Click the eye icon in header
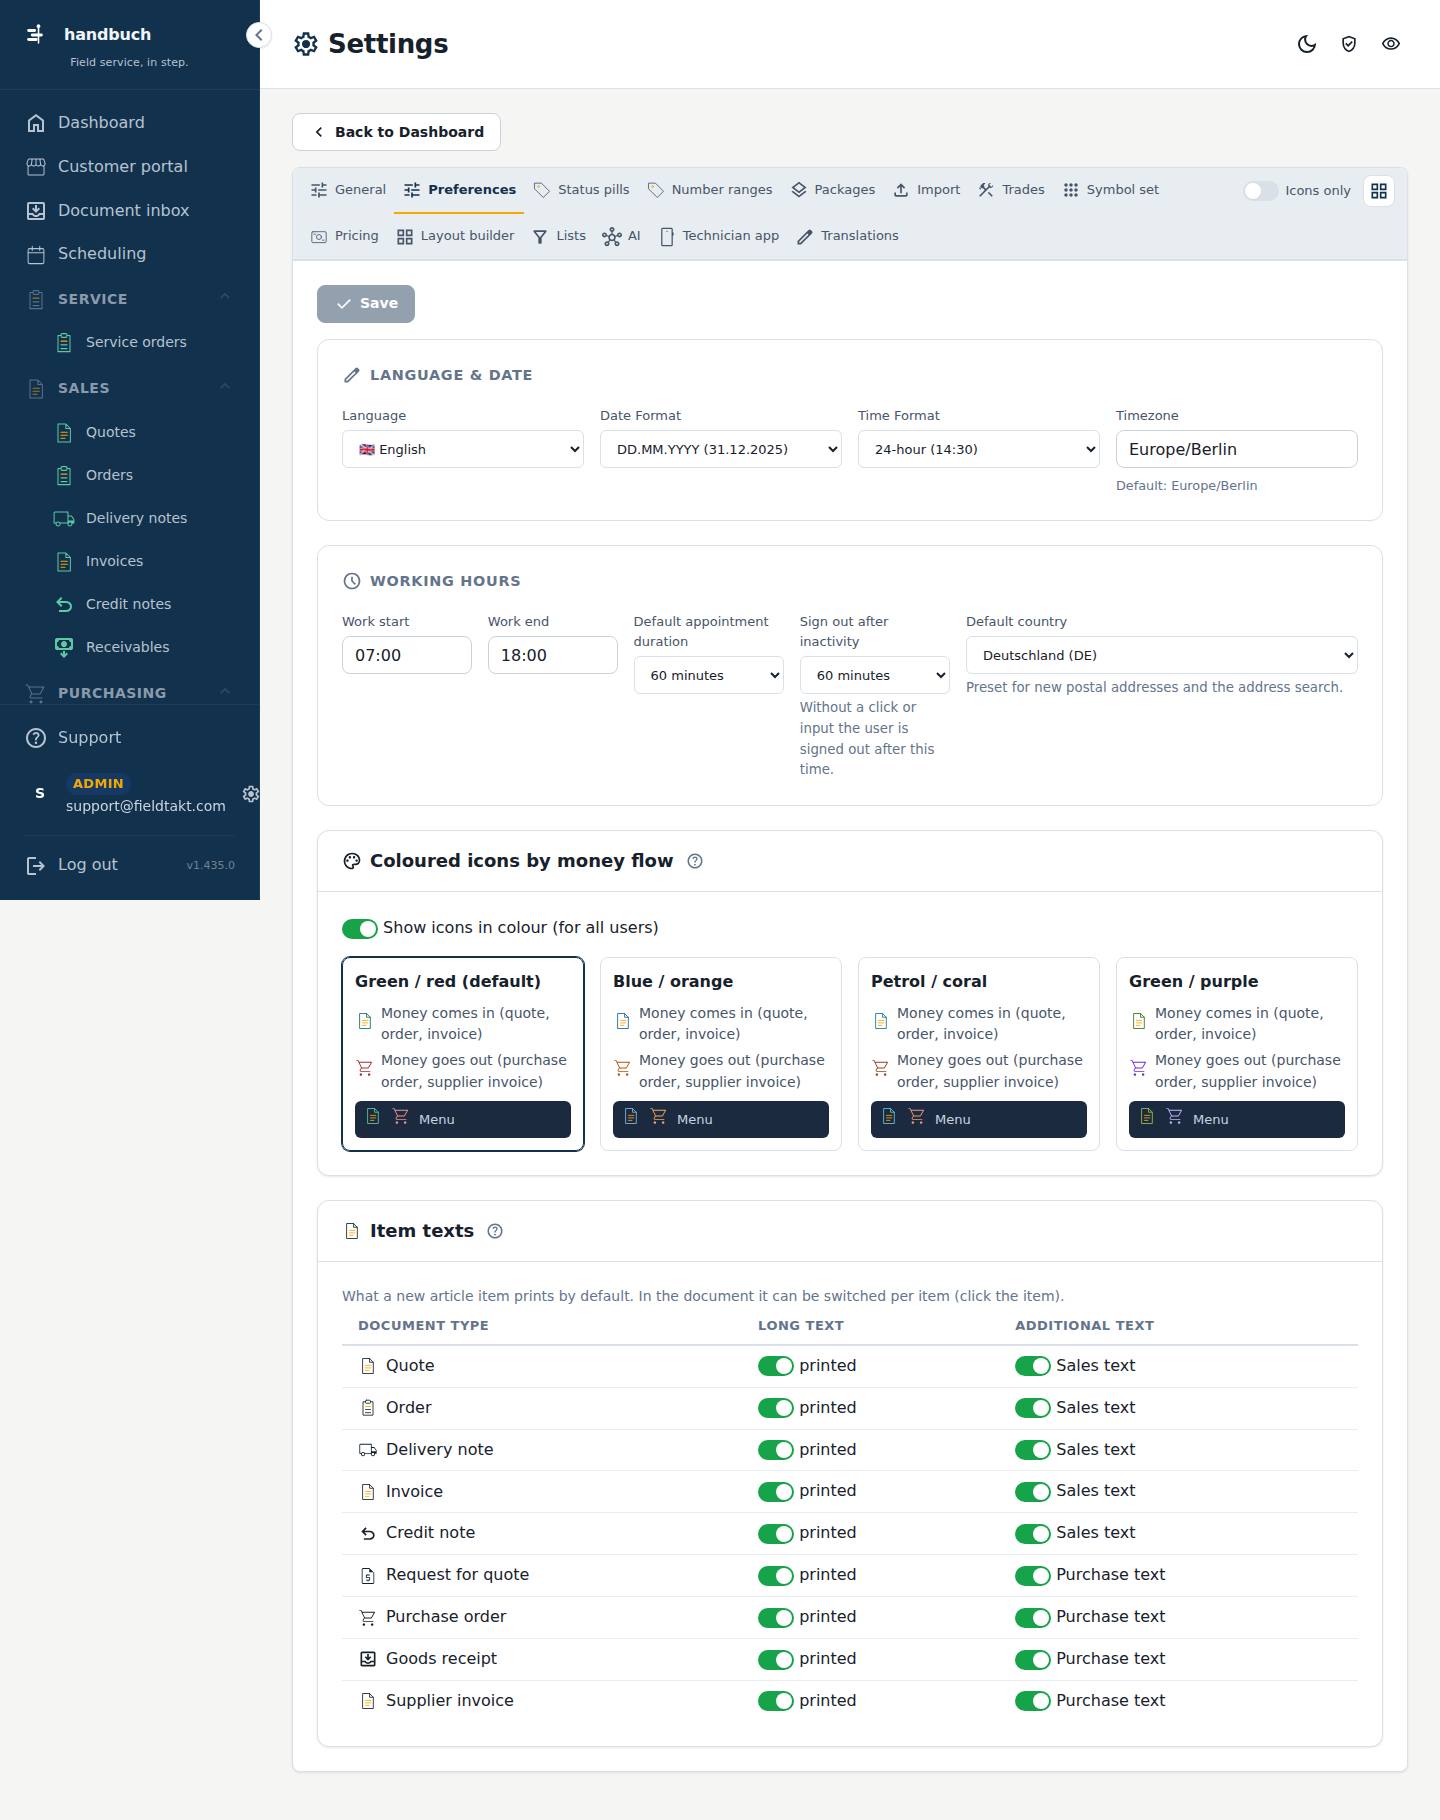 1391,44
